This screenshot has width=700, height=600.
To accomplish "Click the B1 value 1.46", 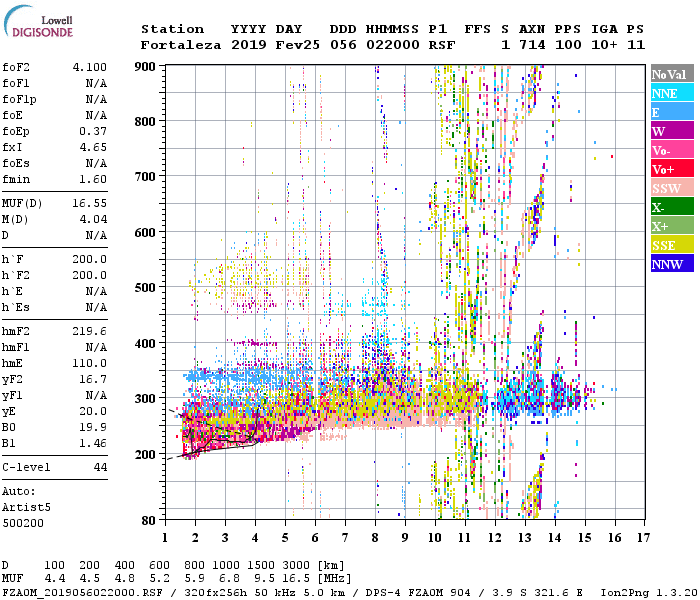I will tap(93, 443).
